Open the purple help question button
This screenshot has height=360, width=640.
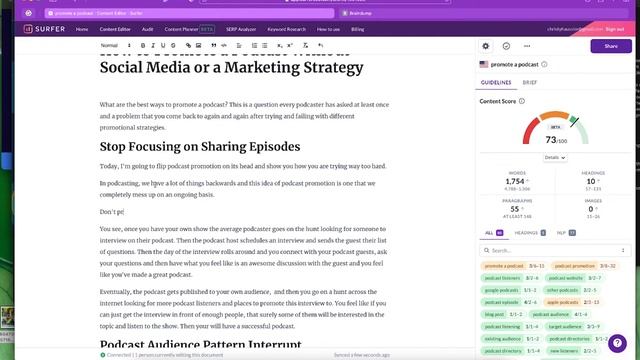617,343
